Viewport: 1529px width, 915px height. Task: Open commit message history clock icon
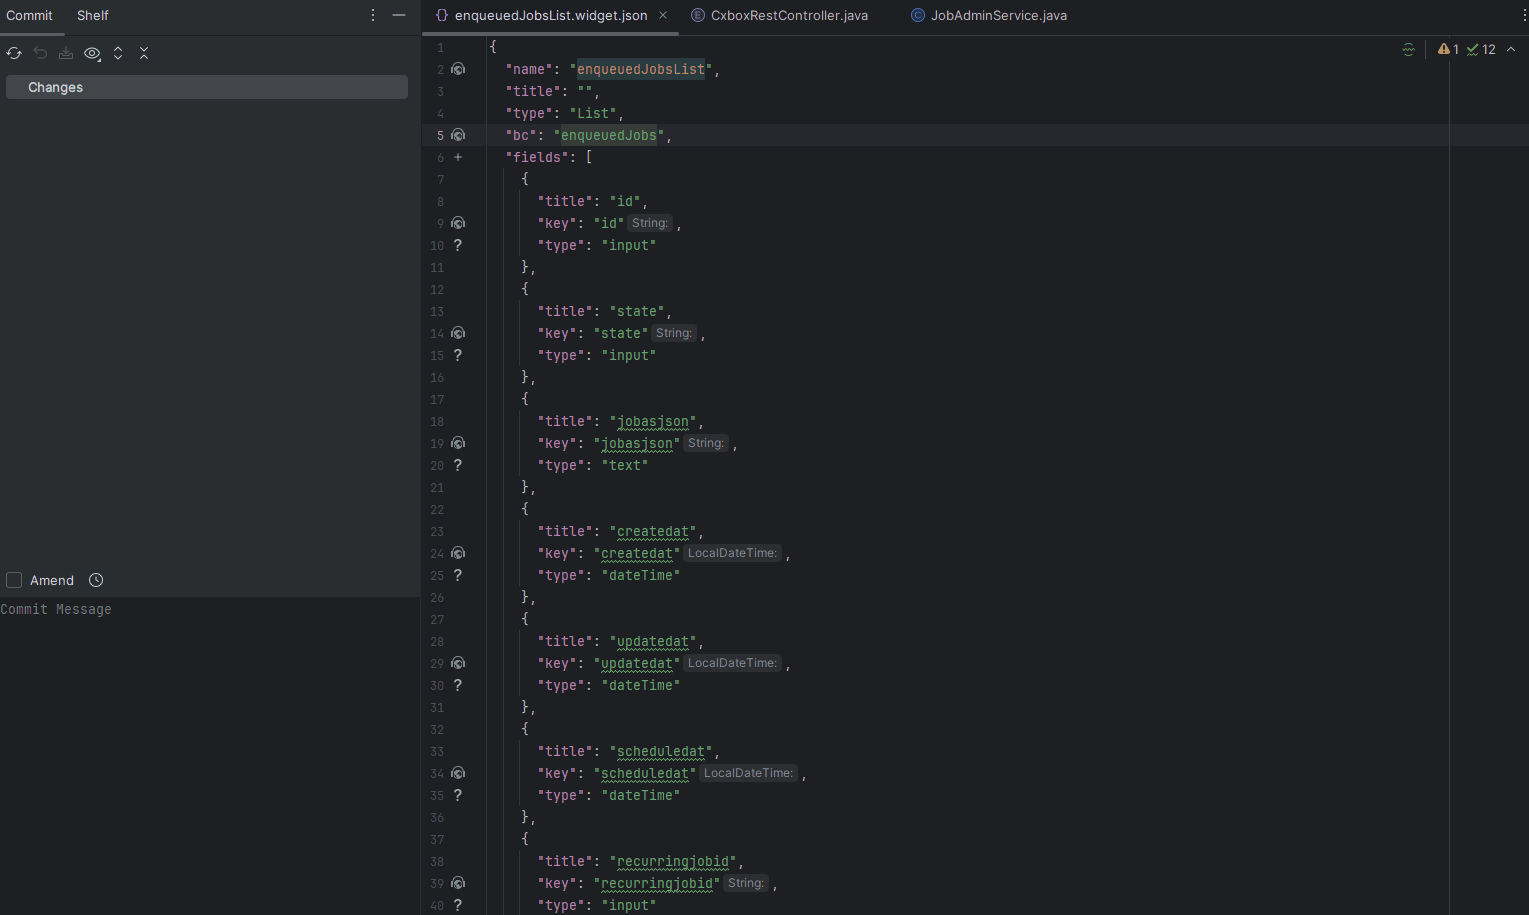click(96, 580)
